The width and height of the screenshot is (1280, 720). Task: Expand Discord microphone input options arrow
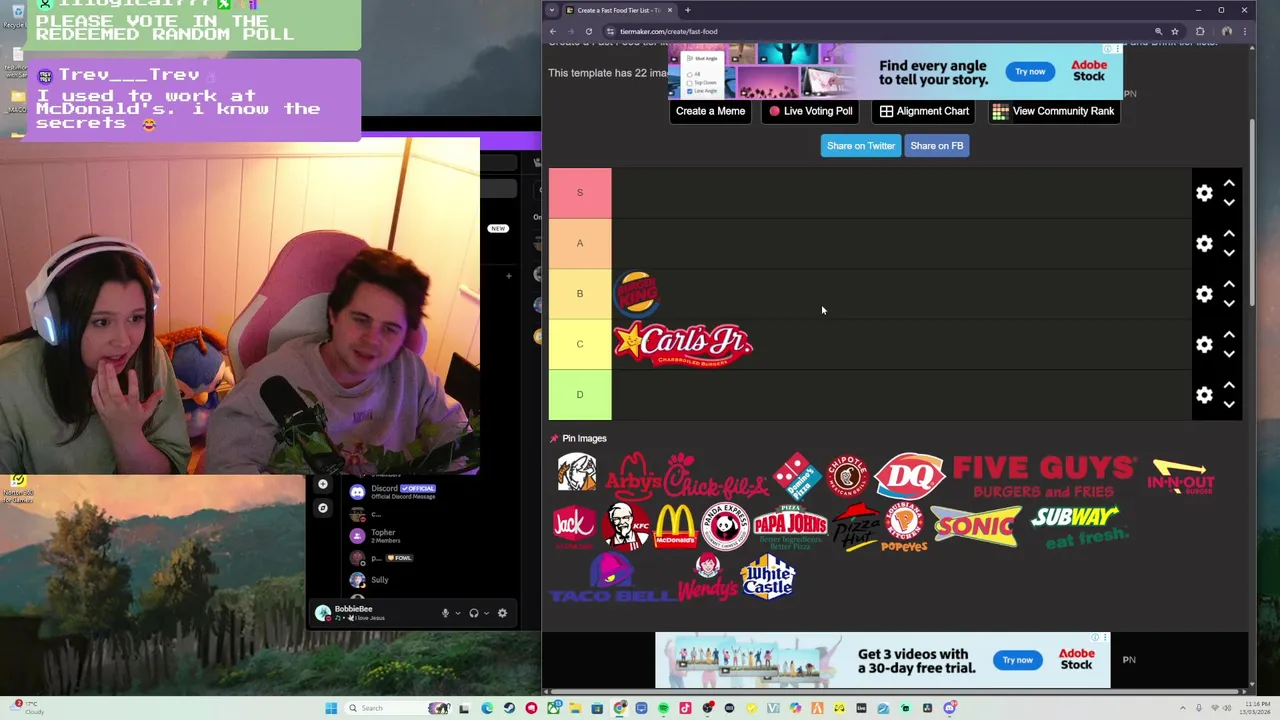(x=458, y=613)
